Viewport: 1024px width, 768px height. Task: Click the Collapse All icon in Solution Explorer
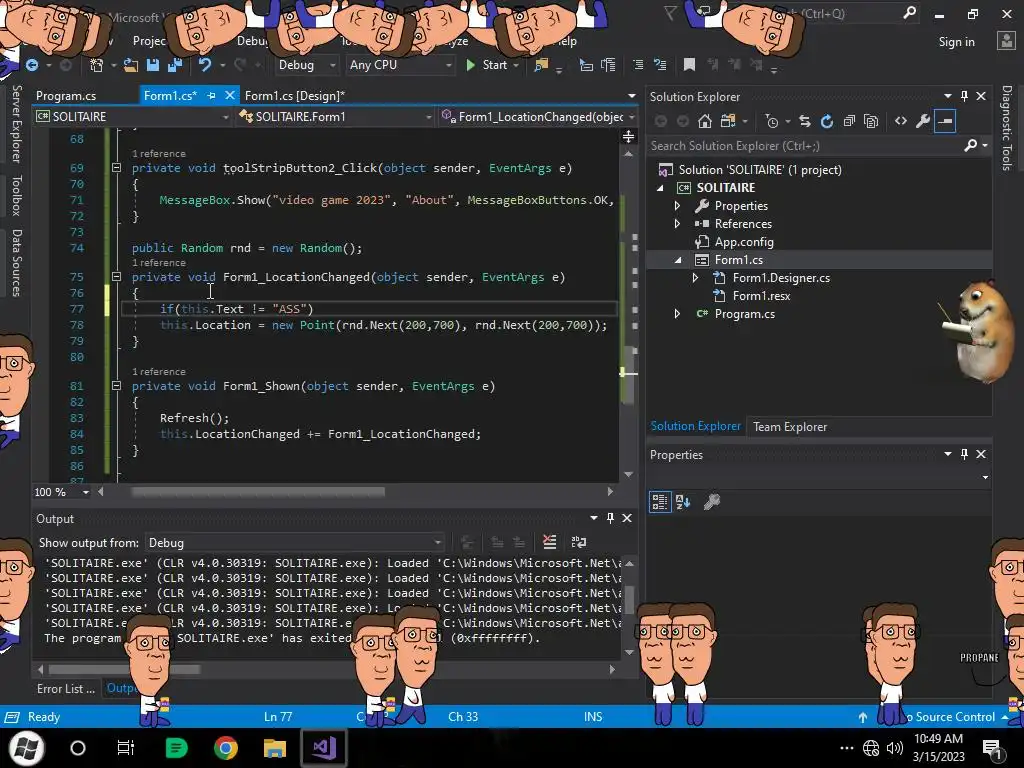tap(849, 121)
